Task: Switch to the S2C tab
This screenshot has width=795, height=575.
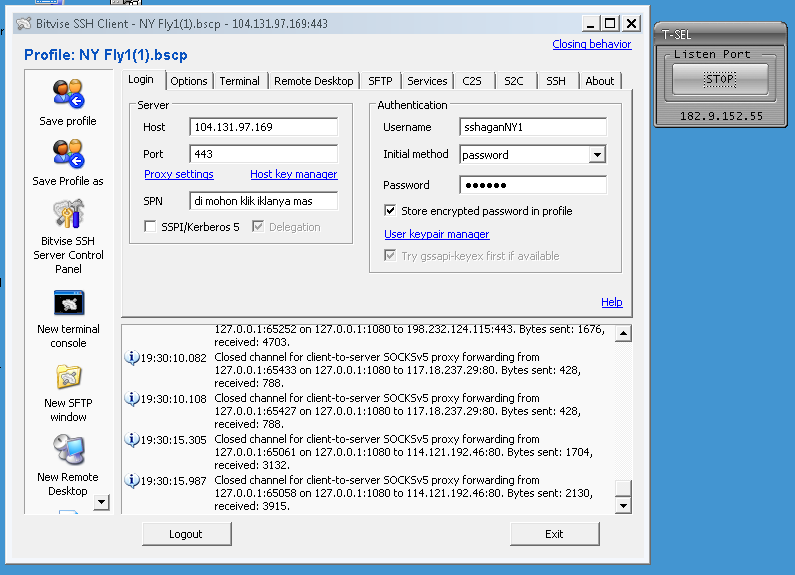Action: click(x=514, y=81)
